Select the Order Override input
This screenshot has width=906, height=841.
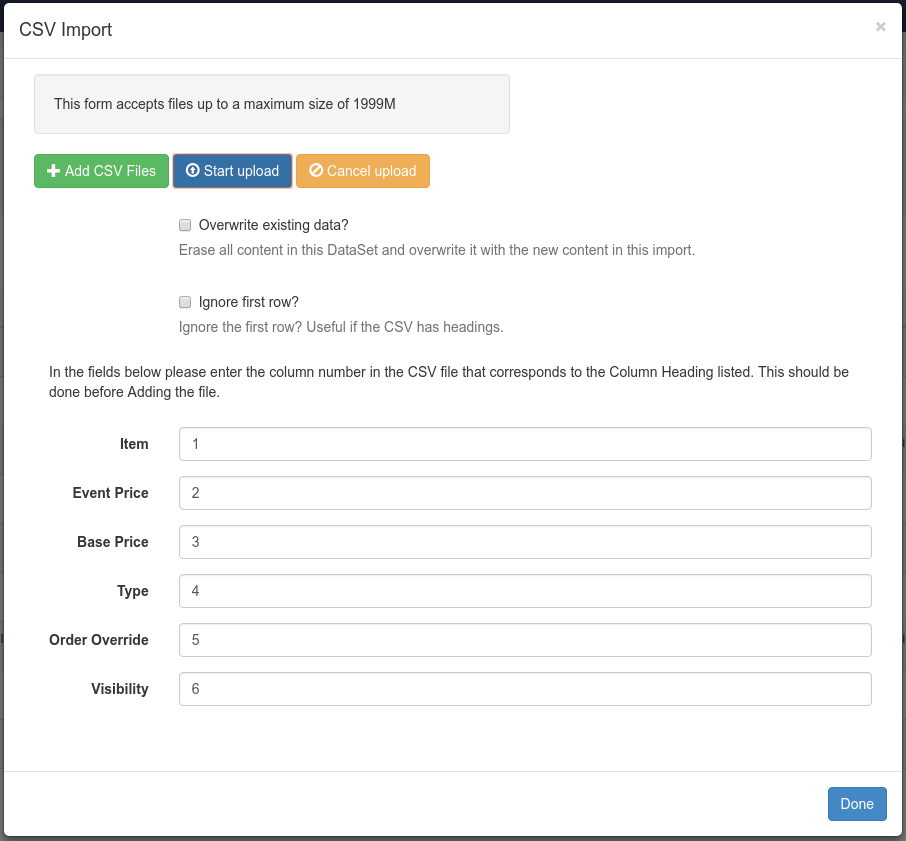tap(525, 640)
